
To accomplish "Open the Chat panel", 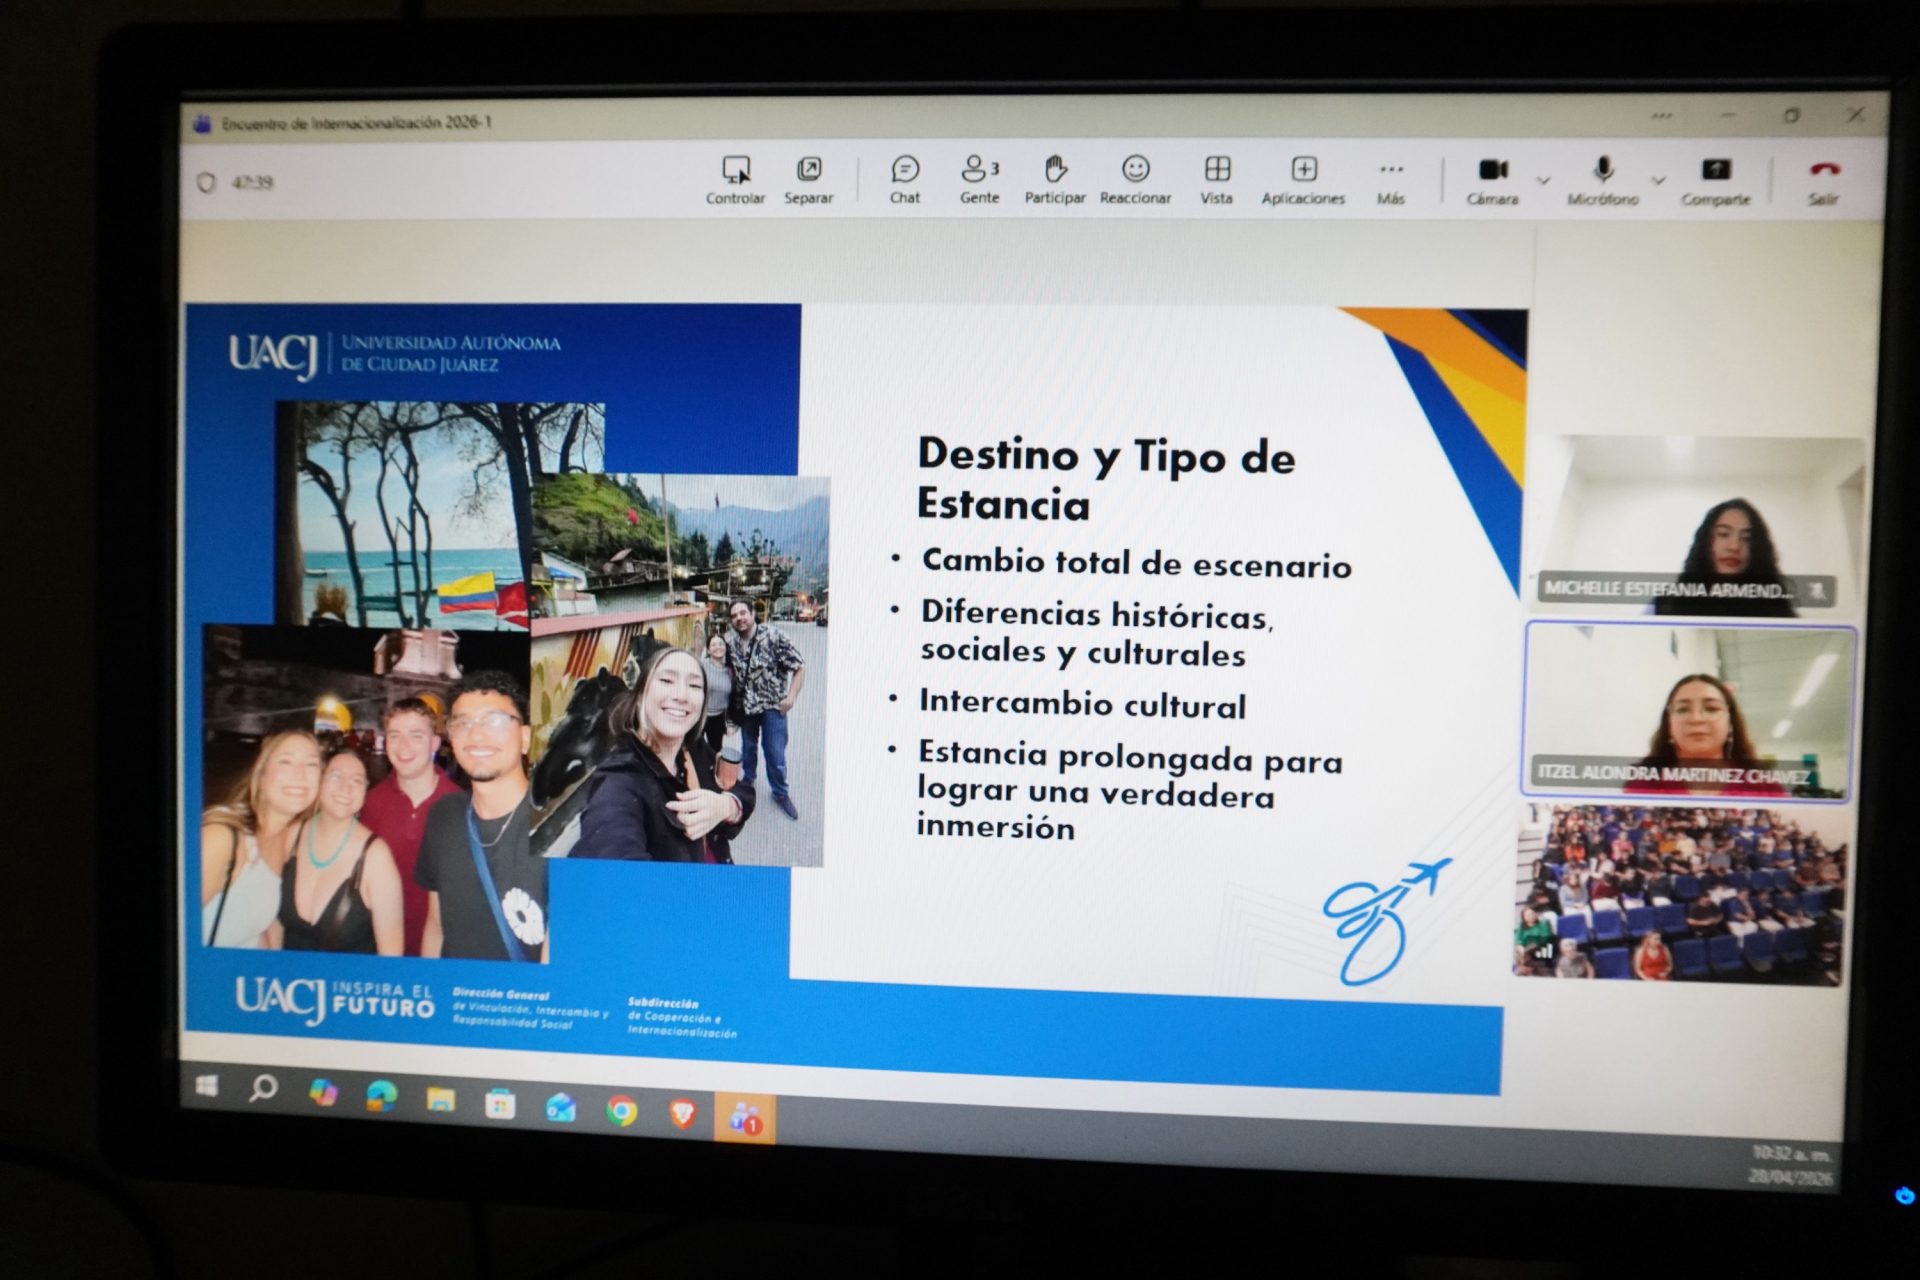I will coord(905,179).
